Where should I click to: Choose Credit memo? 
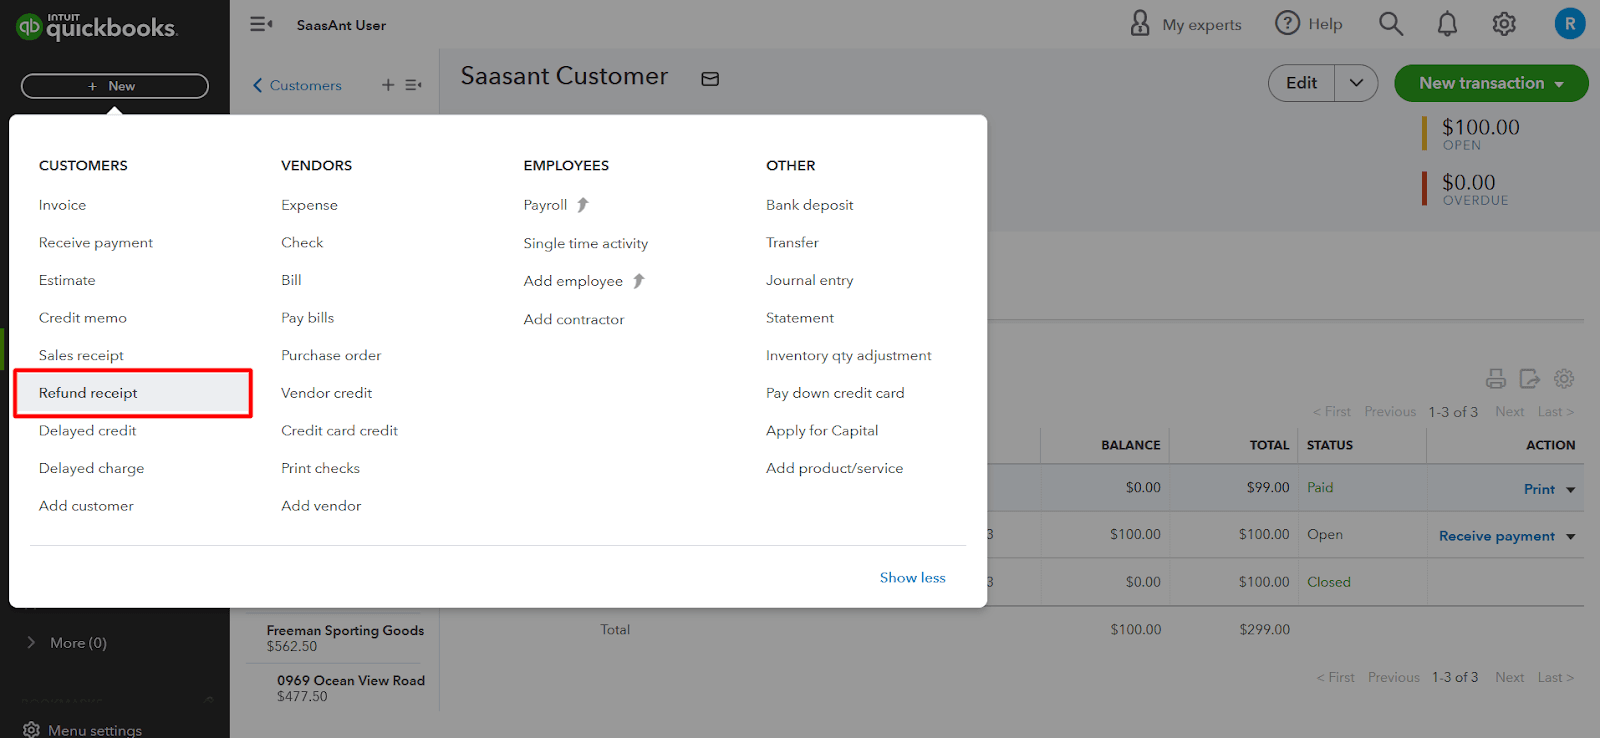[83, 318]
